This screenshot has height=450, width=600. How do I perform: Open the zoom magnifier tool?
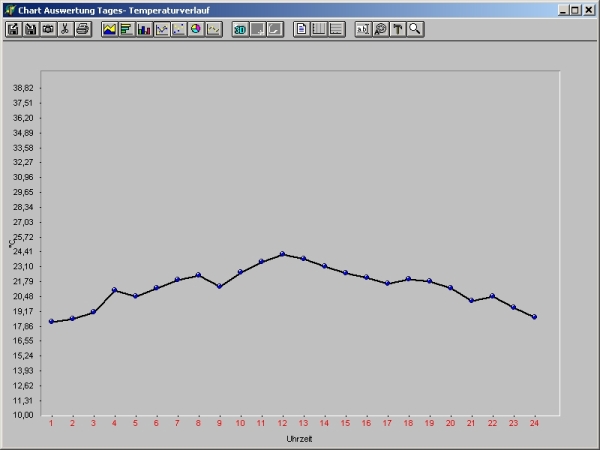414,29
